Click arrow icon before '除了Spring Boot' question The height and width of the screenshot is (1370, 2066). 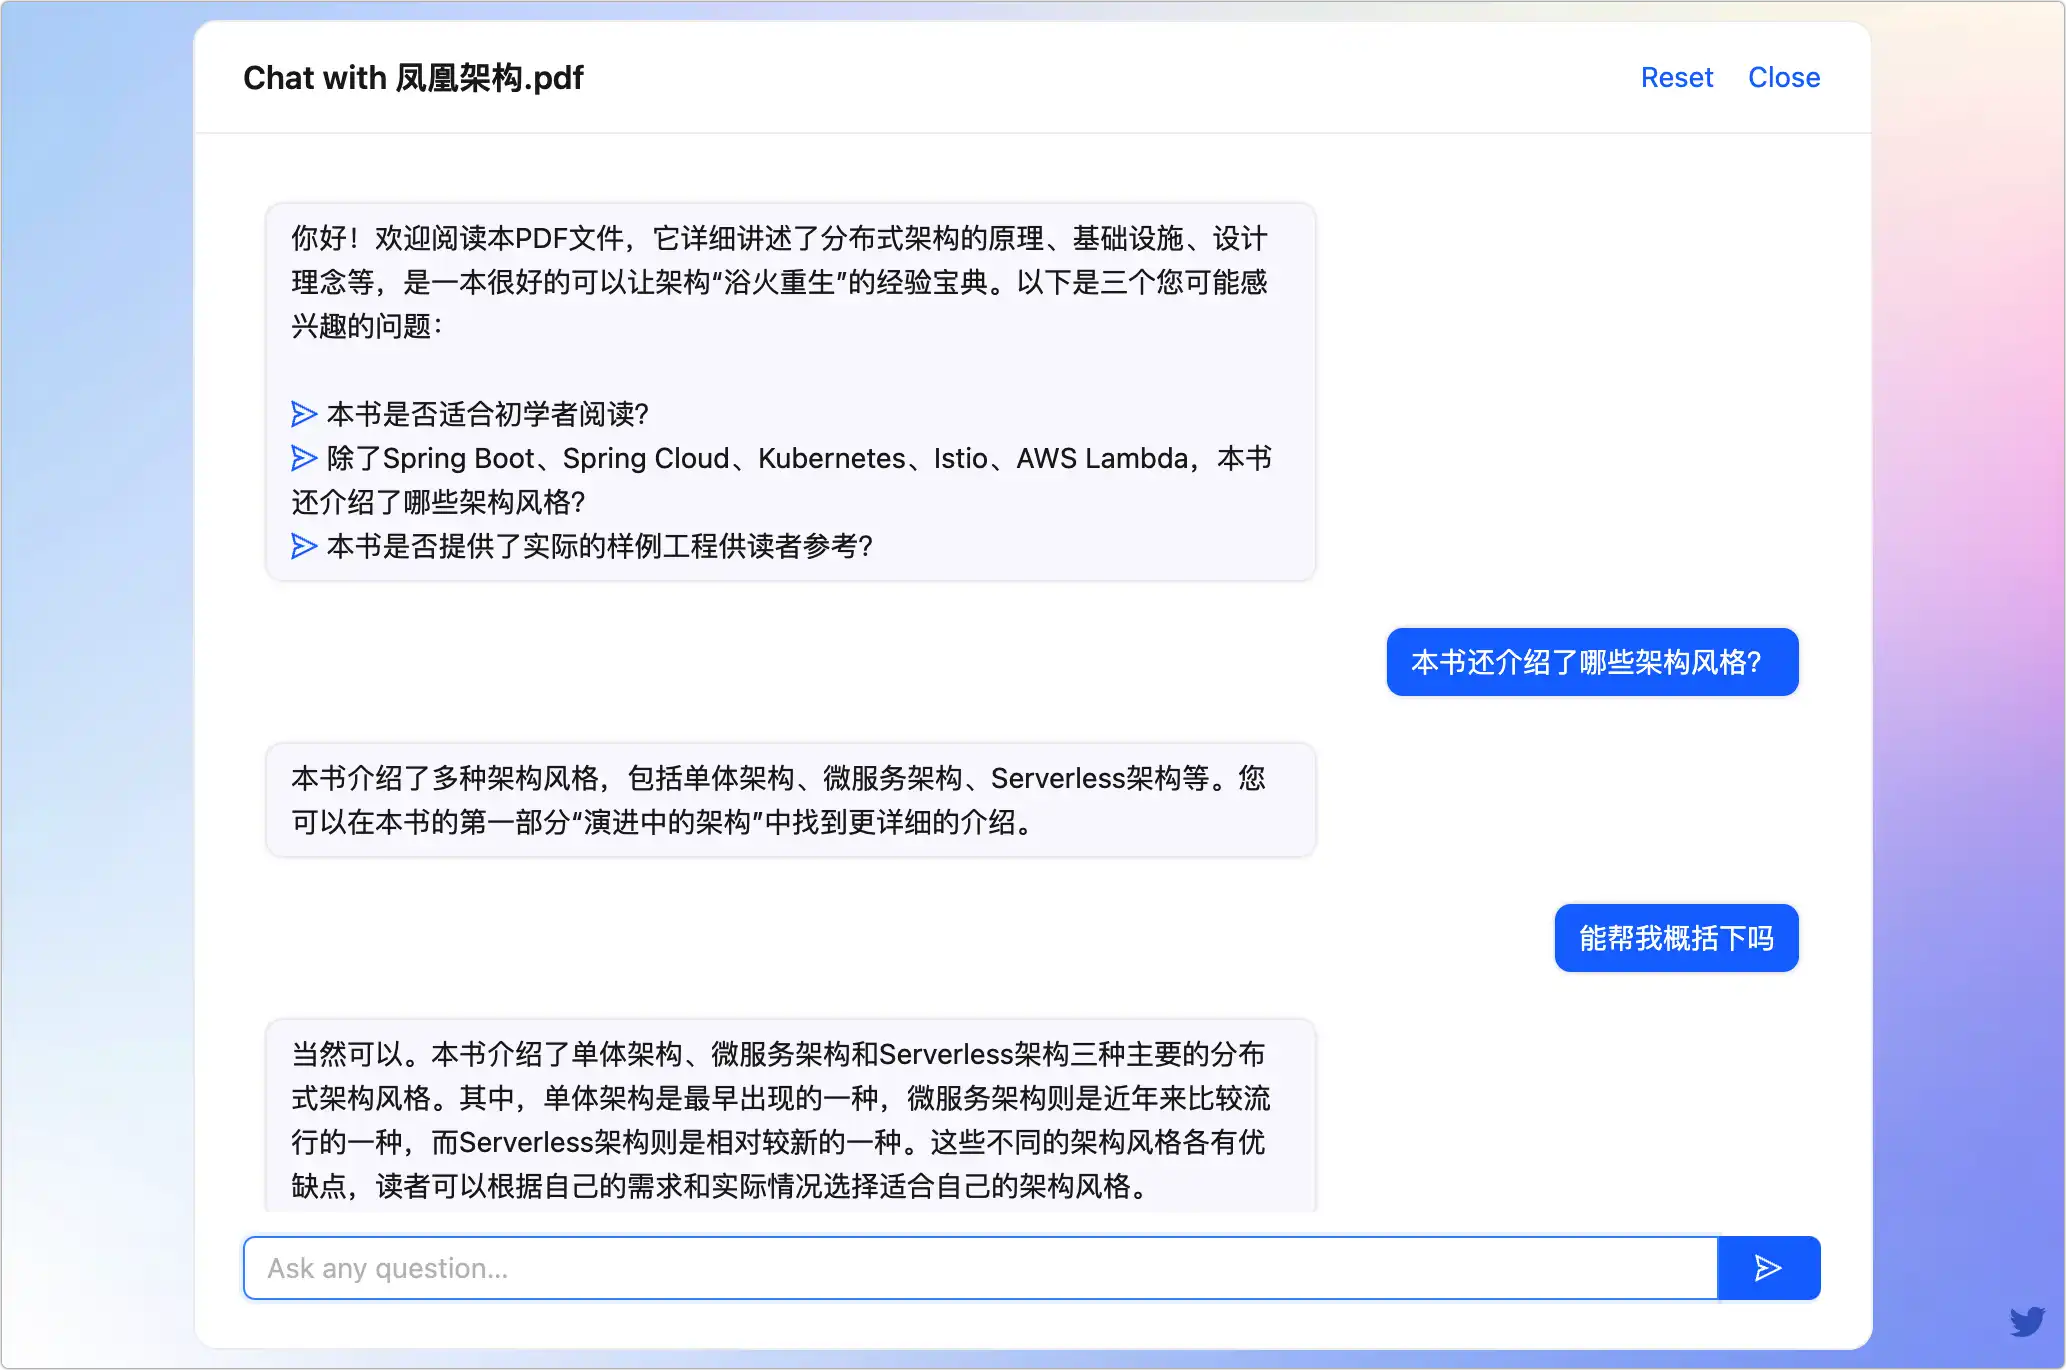pyautogui.click(x=303, y=458)
